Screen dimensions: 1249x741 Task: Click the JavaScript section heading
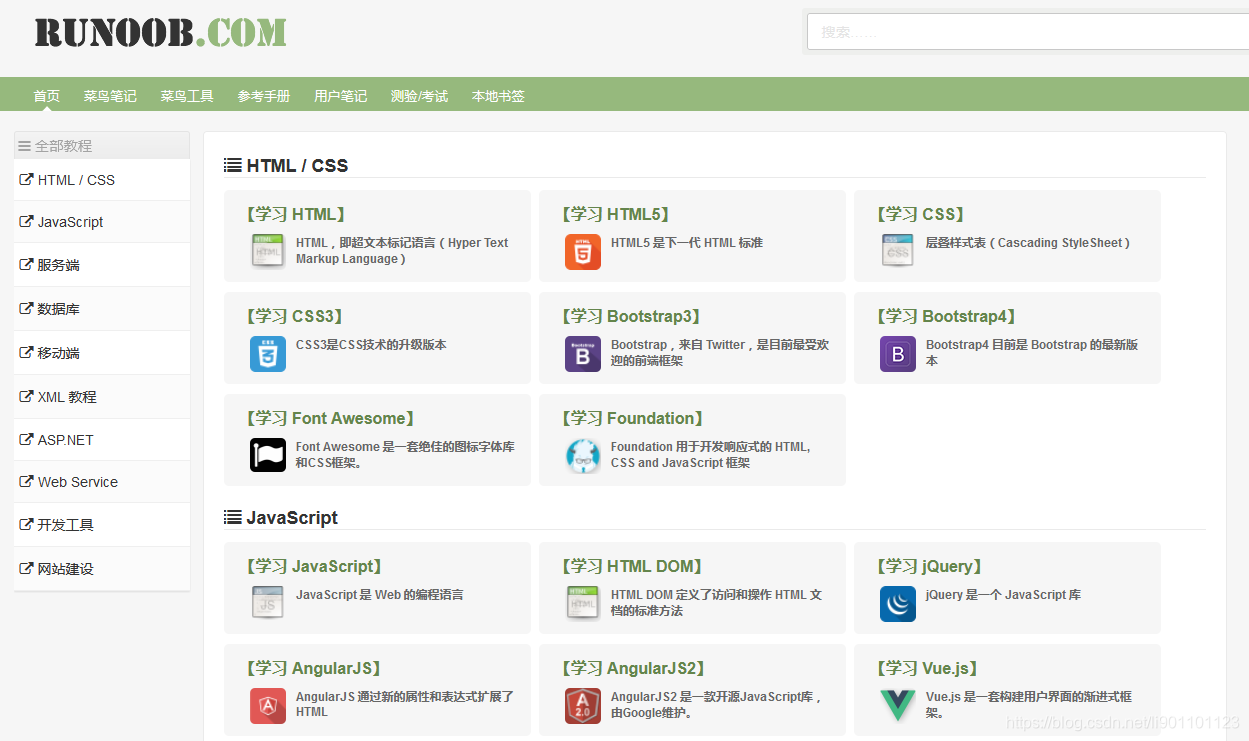click(x=292, y=518)
